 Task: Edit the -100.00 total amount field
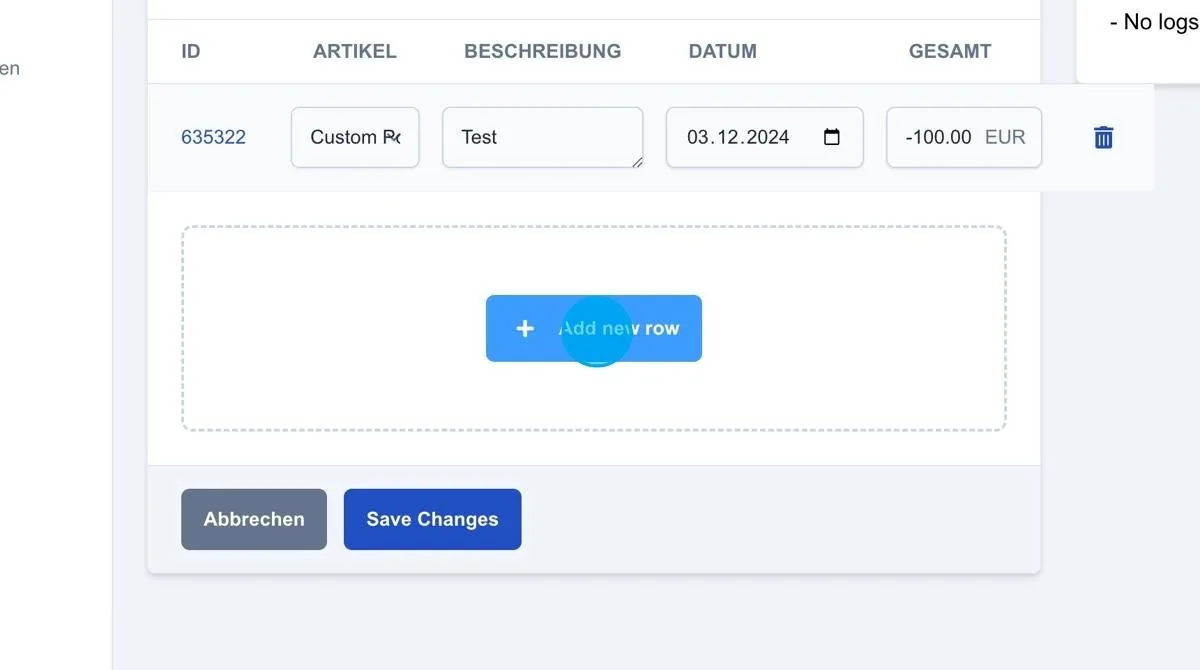click(964, 137)
